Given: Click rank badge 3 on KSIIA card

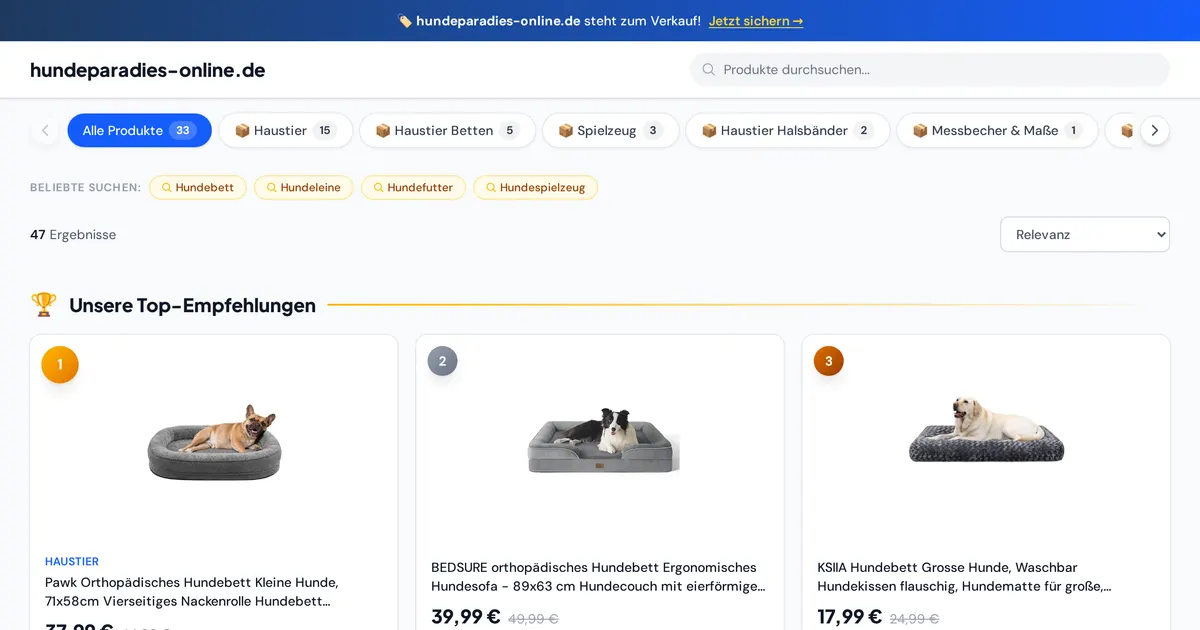Looking at the screenshot, I should [829, 361].
